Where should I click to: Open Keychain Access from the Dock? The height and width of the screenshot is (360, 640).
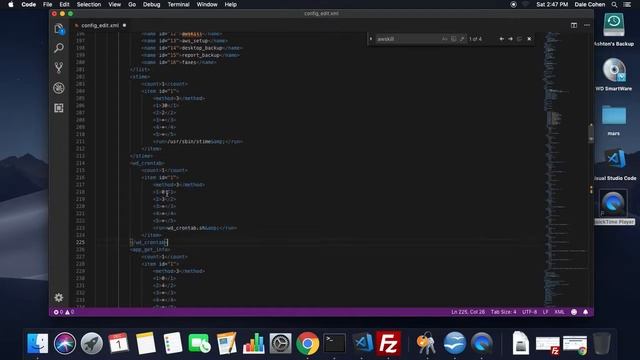(x=426, y=343)
